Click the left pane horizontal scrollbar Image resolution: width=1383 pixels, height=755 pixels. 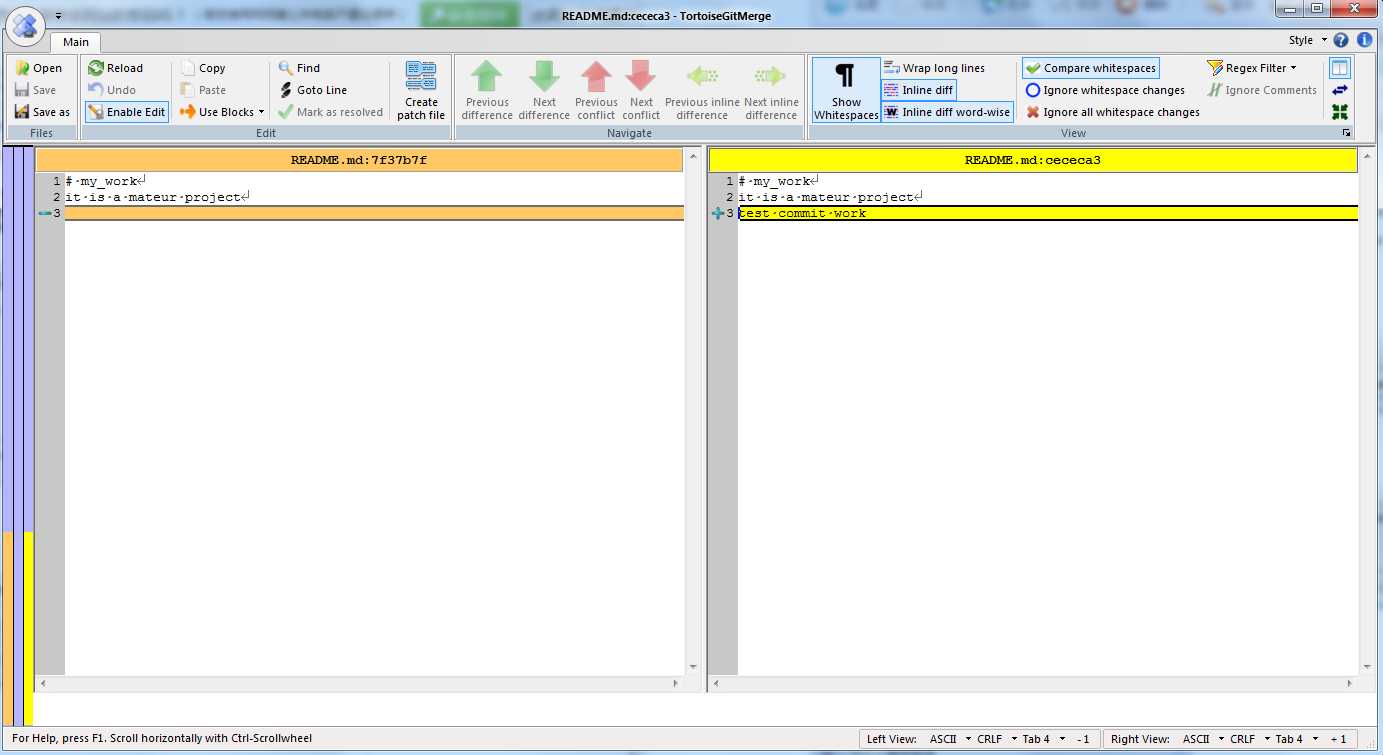(x=359, y=684)
